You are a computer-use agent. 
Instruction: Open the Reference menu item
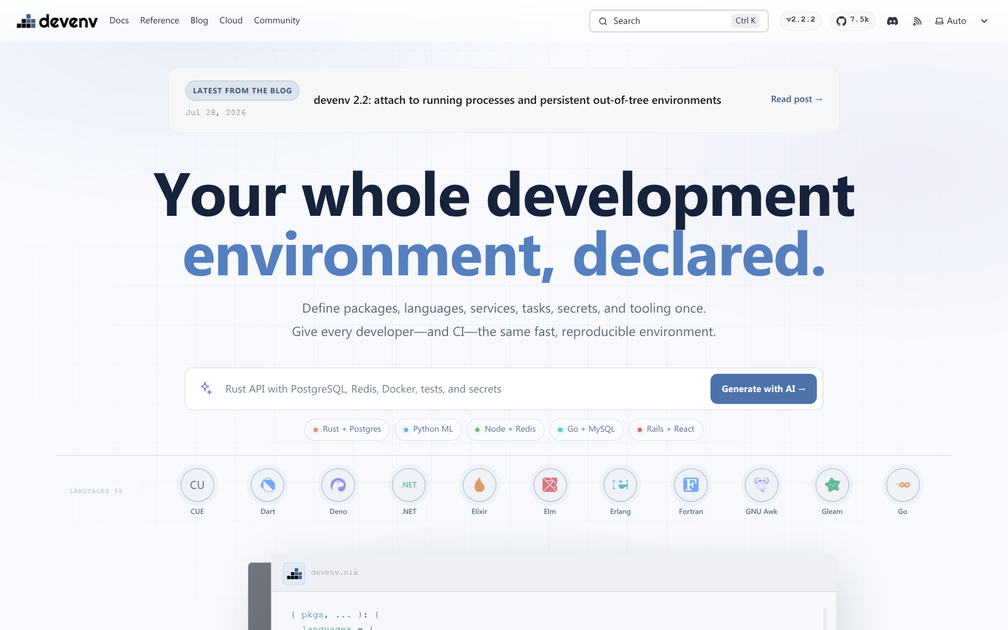click(x=159, y=21)
